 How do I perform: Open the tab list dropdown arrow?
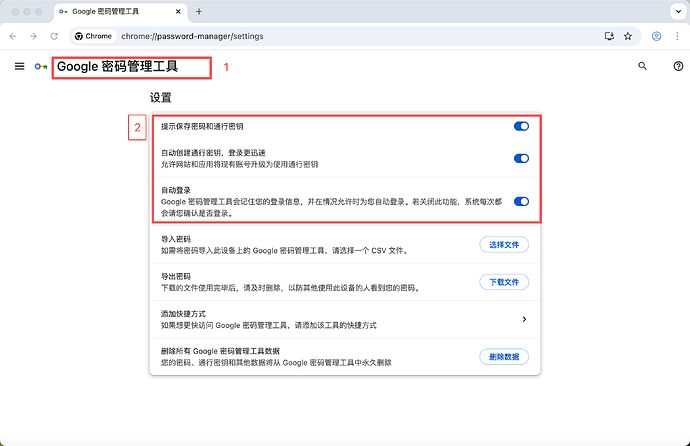[x=676, y=11]
